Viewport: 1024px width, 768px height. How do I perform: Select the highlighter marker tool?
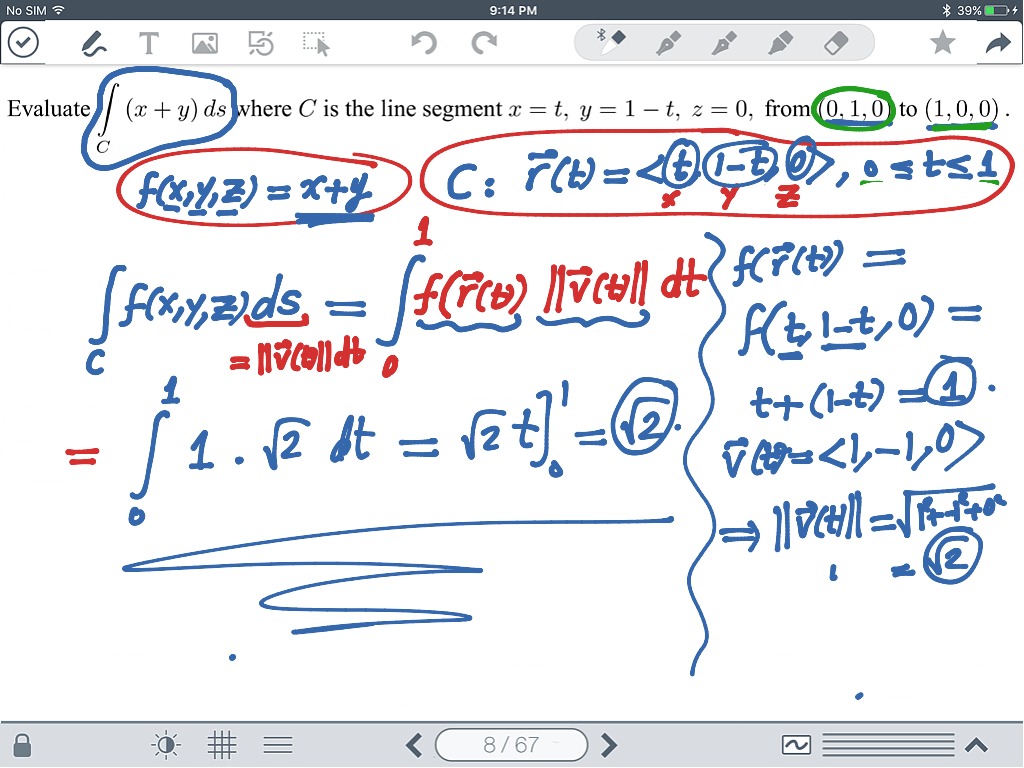[x=781, y=43]
